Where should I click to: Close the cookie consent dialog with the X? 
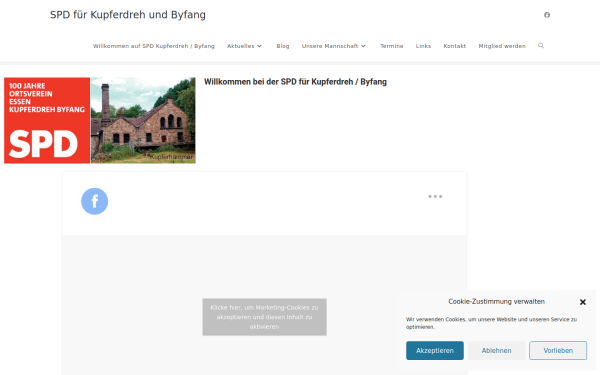pyautogui.click(x=582, y=302)
